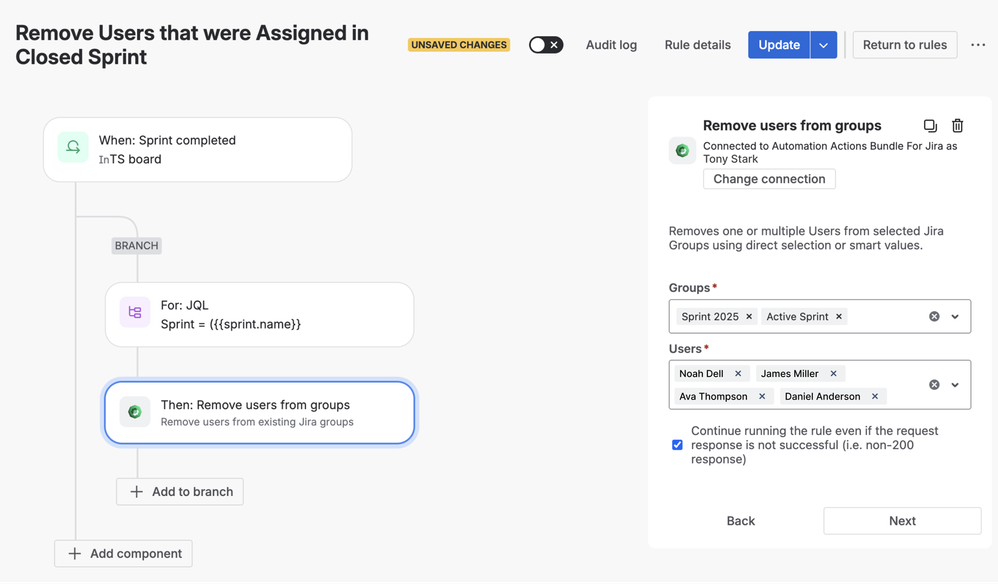The height and width of the screenshot is (584, 998).
Task: Click Return to rules
Action: point(904,45)
